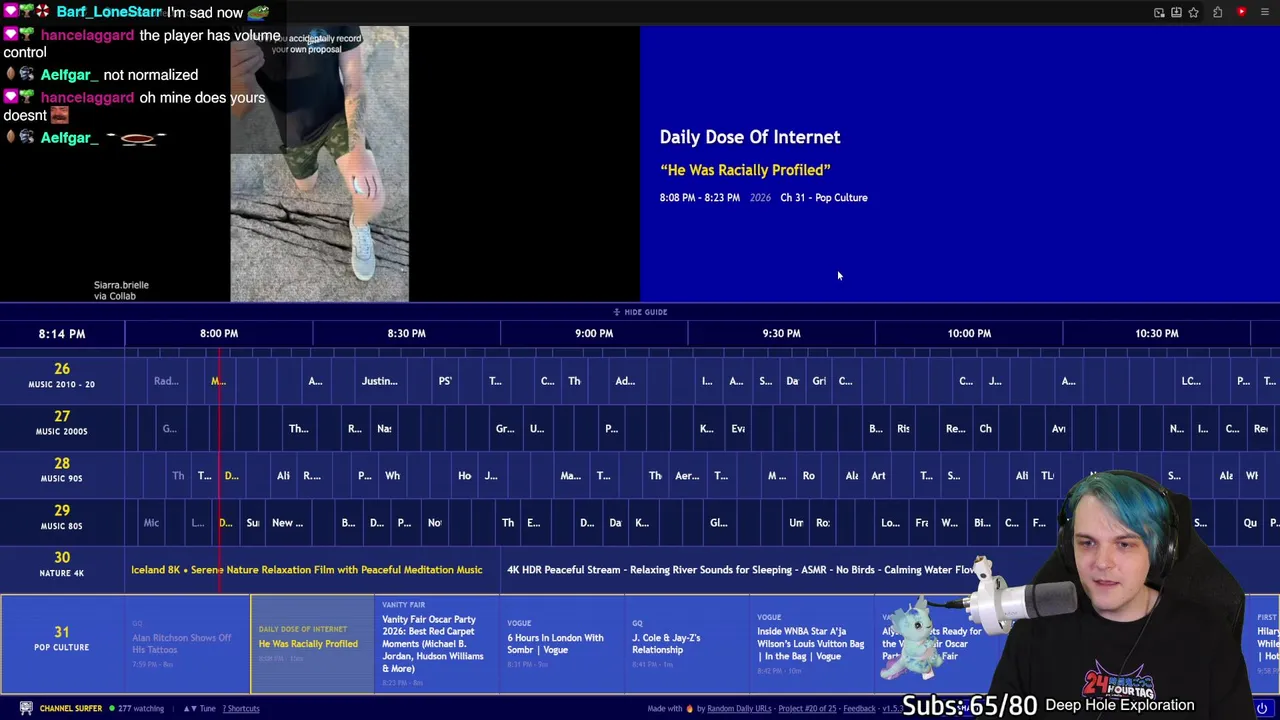Click the 'Ad...' program in channel 26

point(625,381)
